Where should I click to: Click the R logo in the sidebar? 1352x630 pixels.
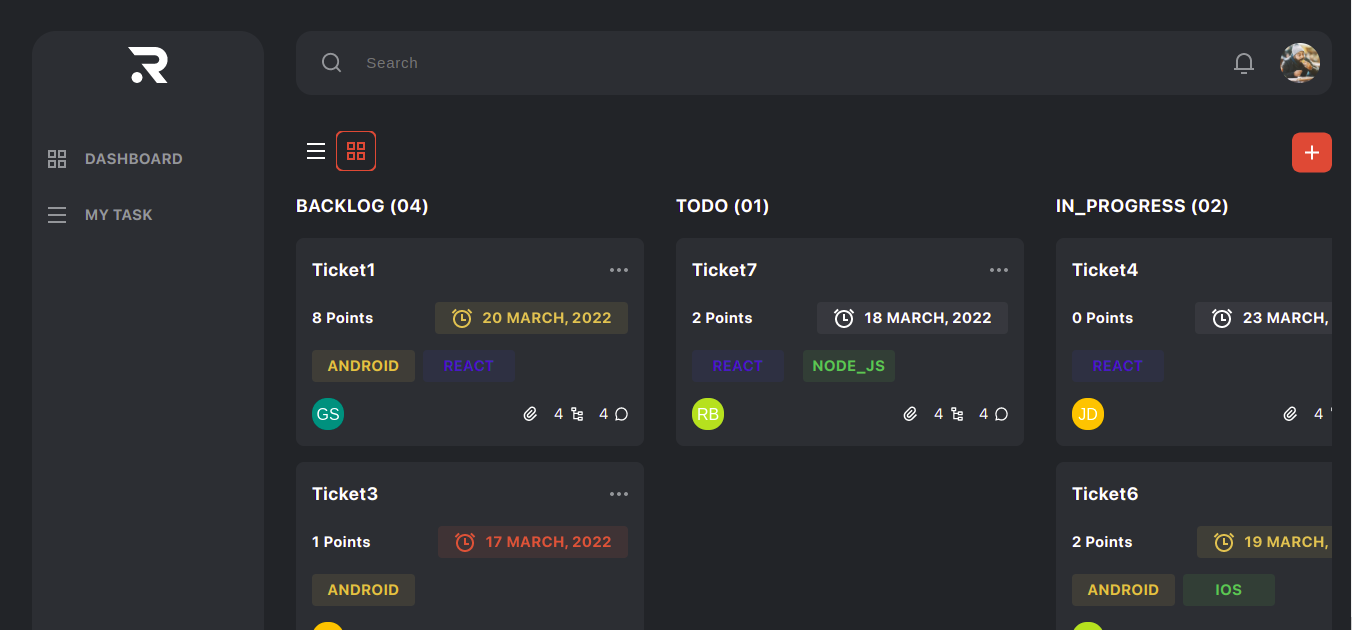(147, 64)
